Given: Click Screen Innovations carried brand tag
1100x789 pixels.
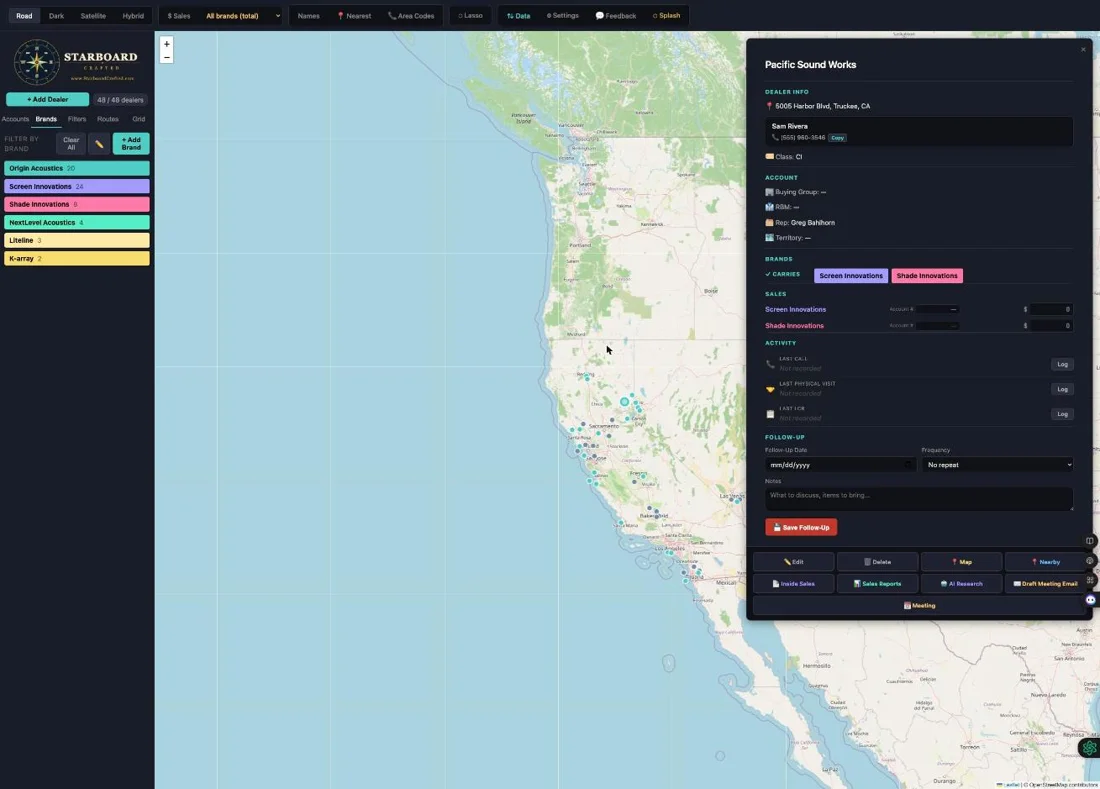Looking at the screenshot, I should click(x=851, y=276).
